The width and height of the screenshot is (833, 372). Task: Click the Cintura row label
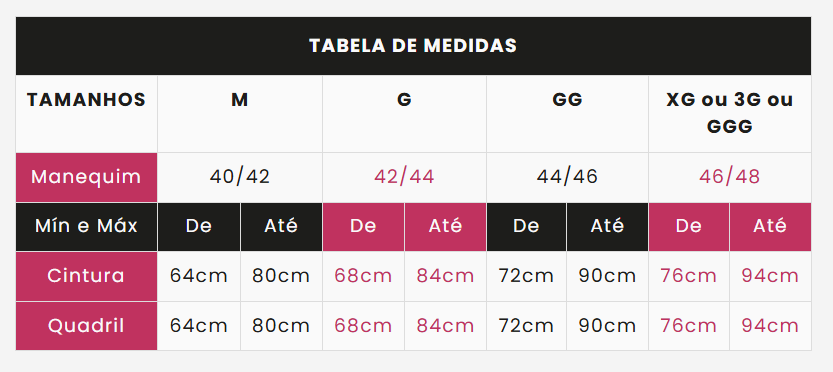coord(87,276)
